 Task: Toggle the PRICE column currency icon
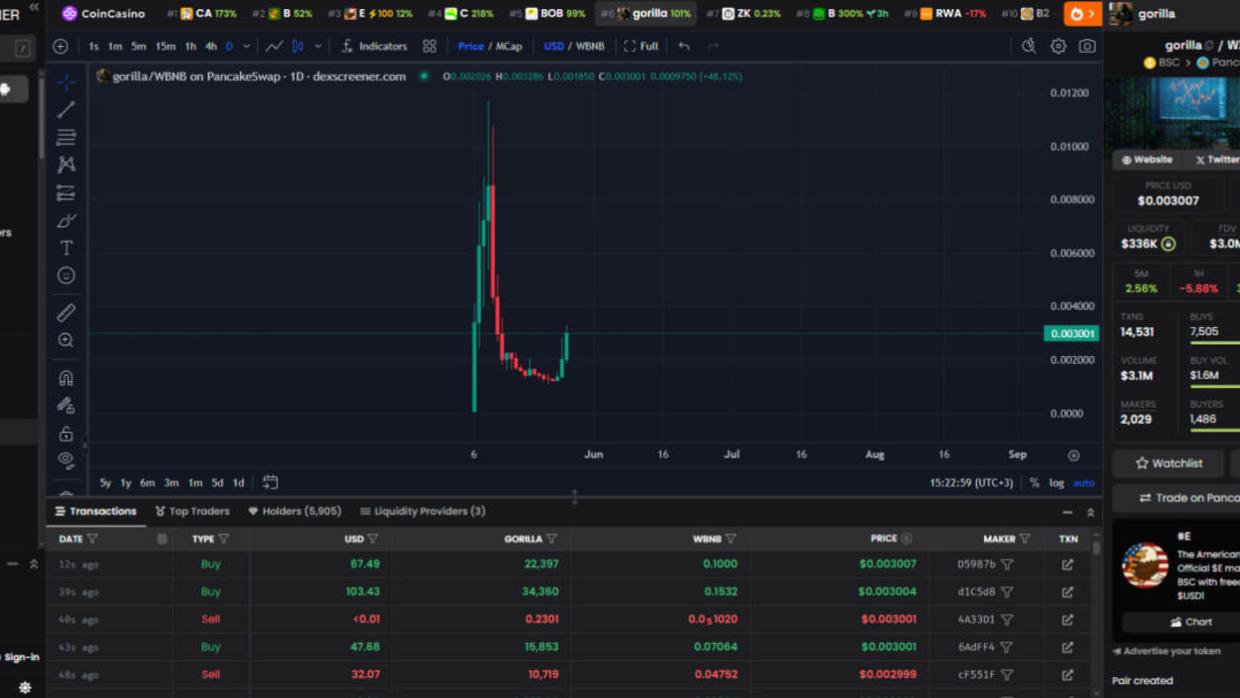coord(906,539)
